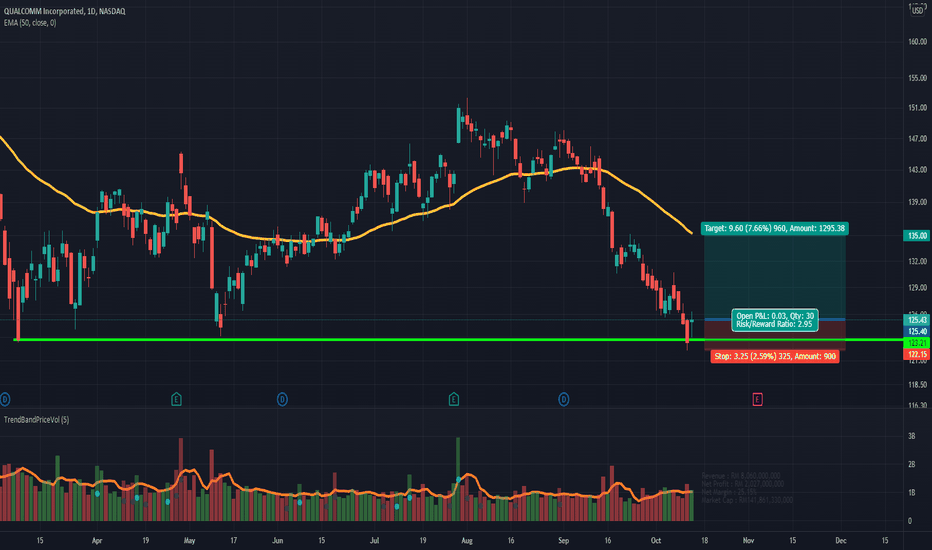Click the 139.00 price axis label
The height and width of the screenshot is (550, 932).
(x=918, y=202)
